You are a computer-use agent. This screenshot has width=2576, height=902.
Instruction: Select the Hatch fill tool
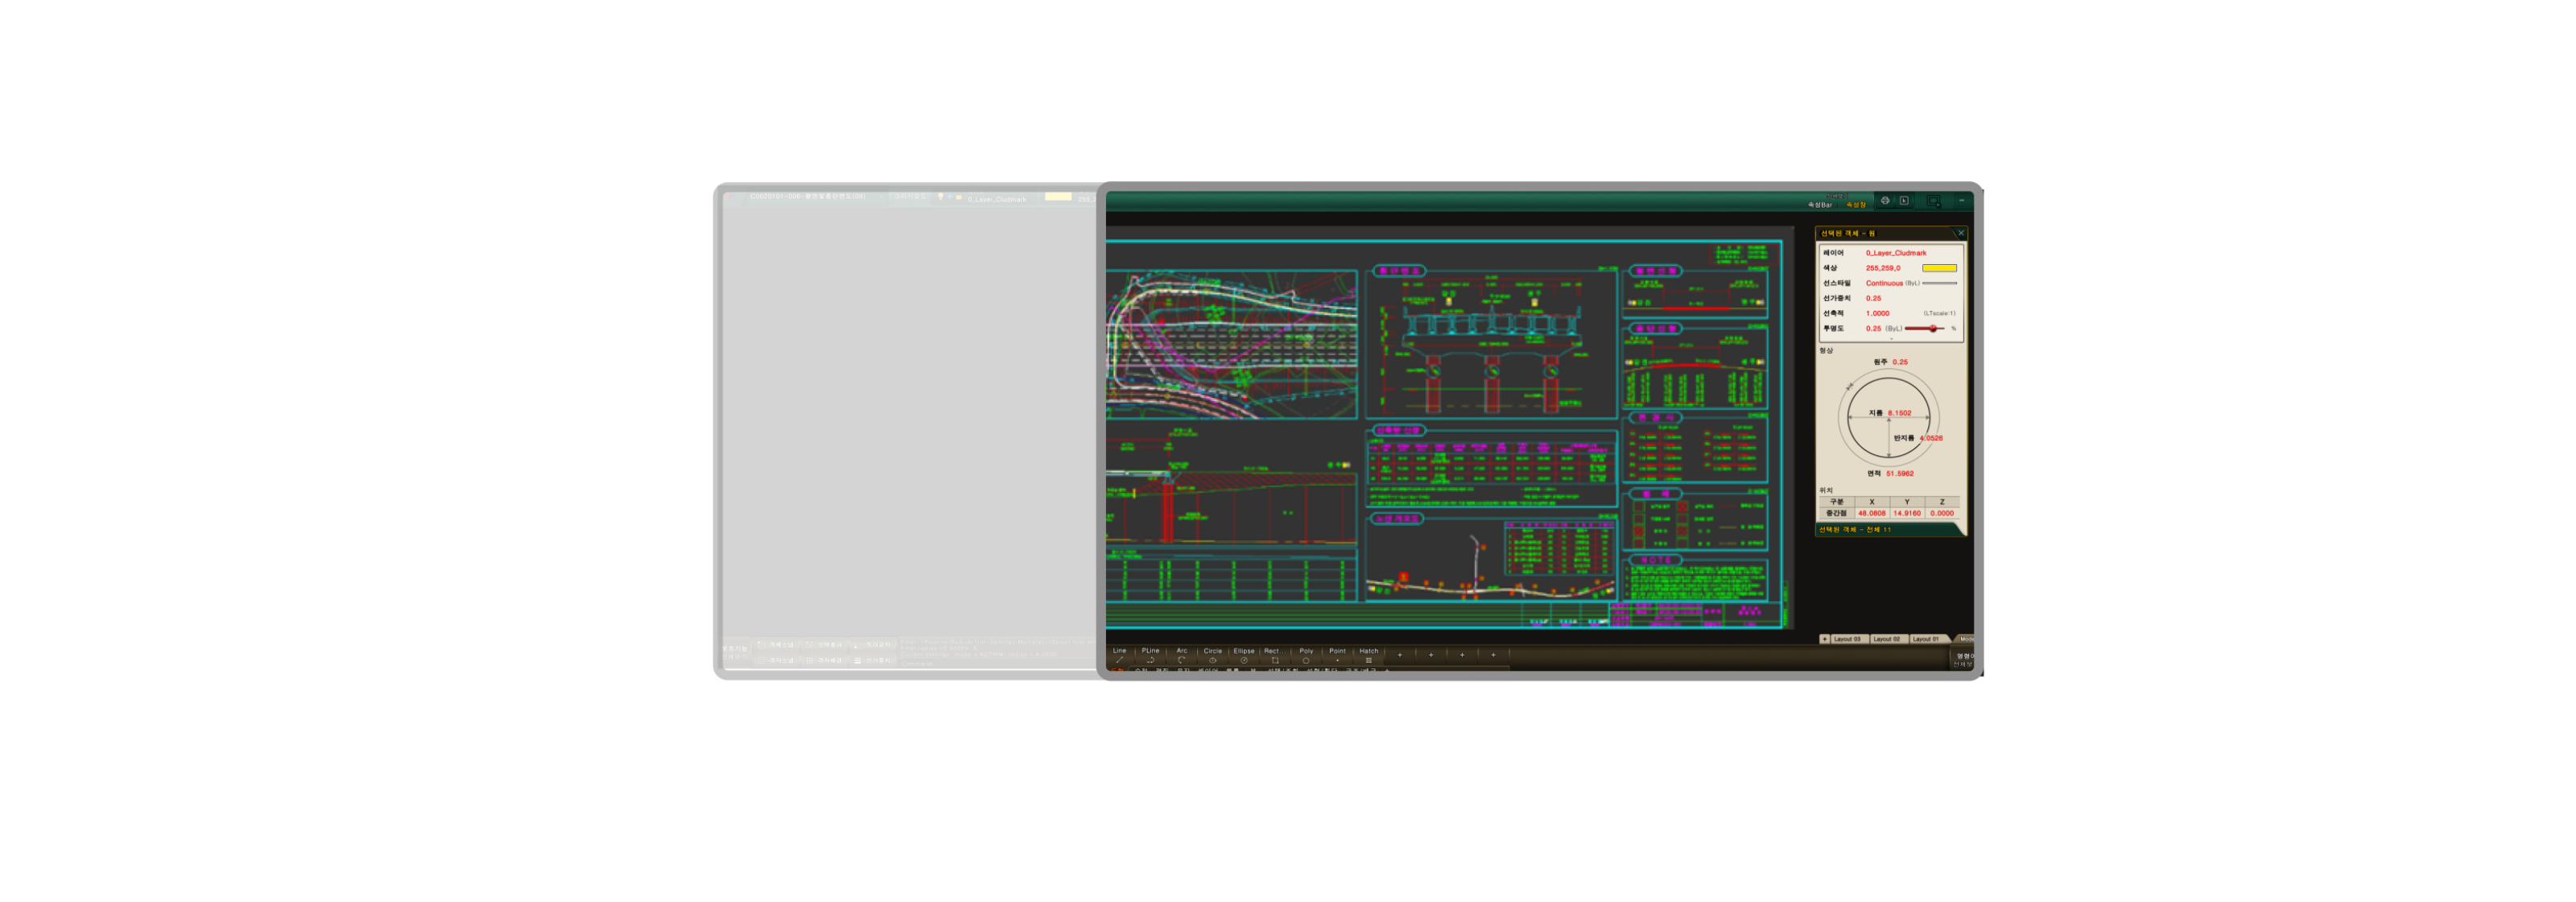click(1368, 655)
